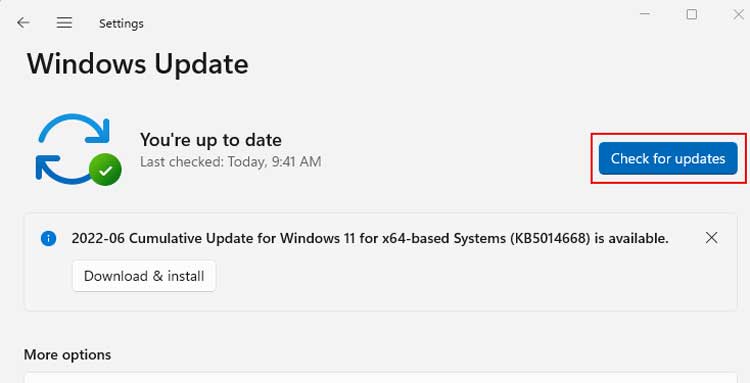Click the blue info icon on update notice
The width and height of the screenshot is (750, 383).
point(48,238)
